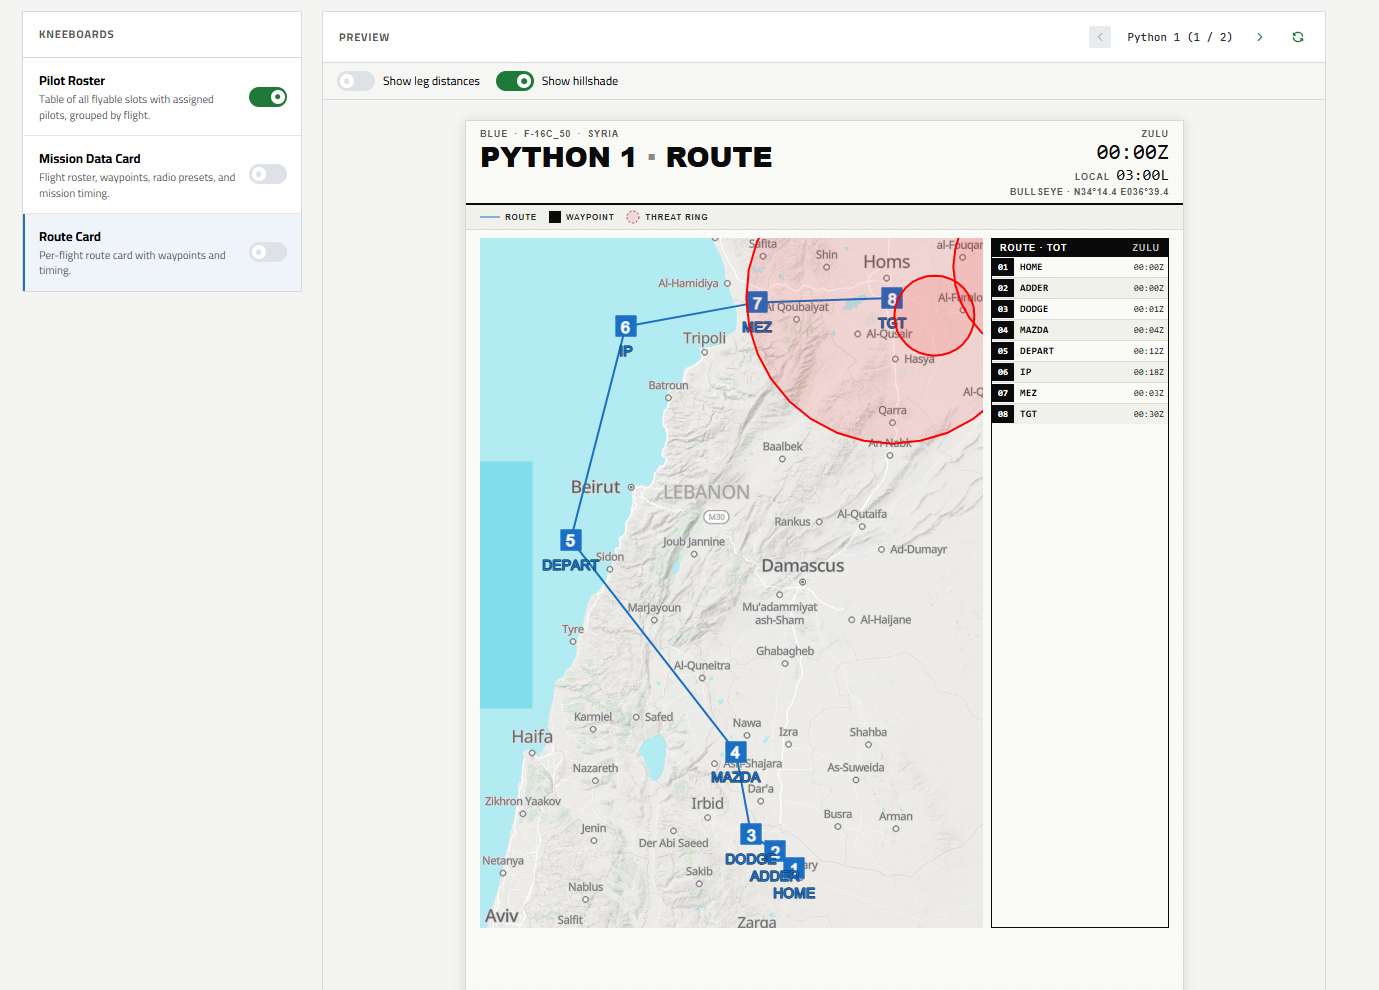Viewport: 1379px width, 990px height.
Task: Select the Mission Data Card entry
Action: 162,175
